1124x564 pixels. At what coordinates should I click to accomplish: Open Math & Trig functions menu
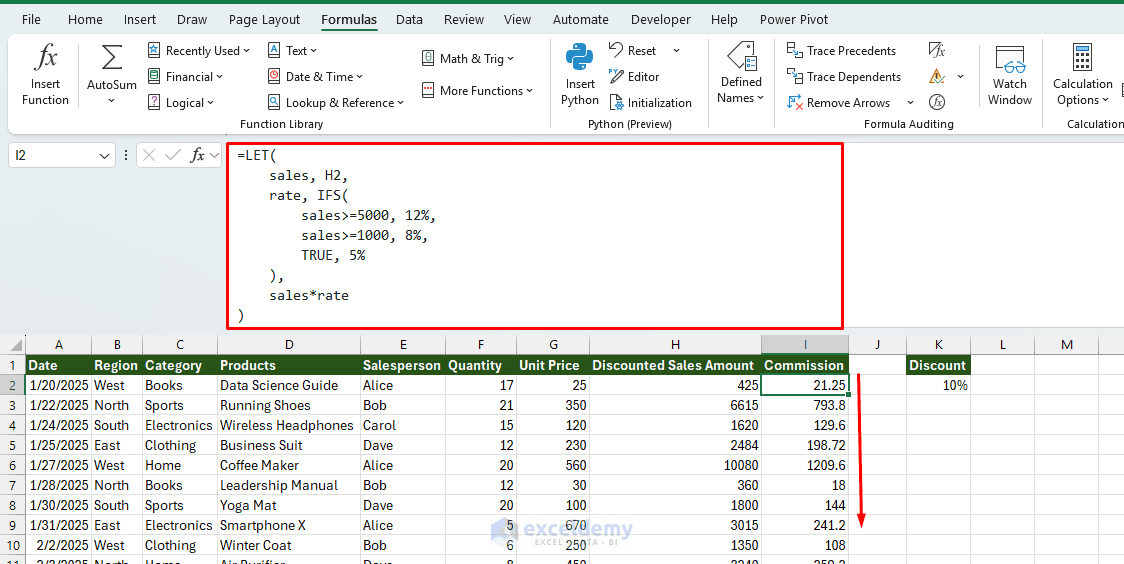[467, 59]
